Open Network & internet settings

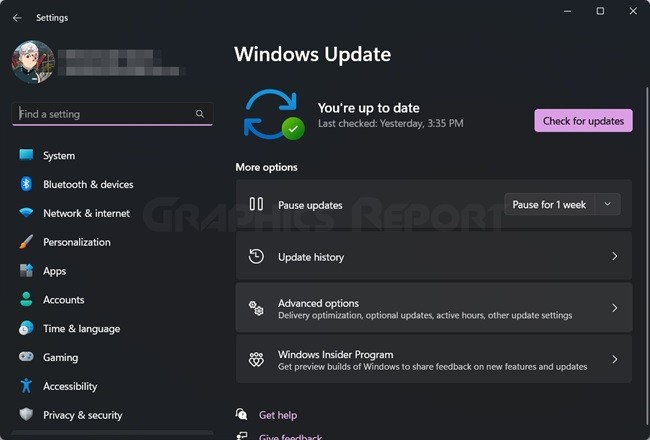[87, 213]
